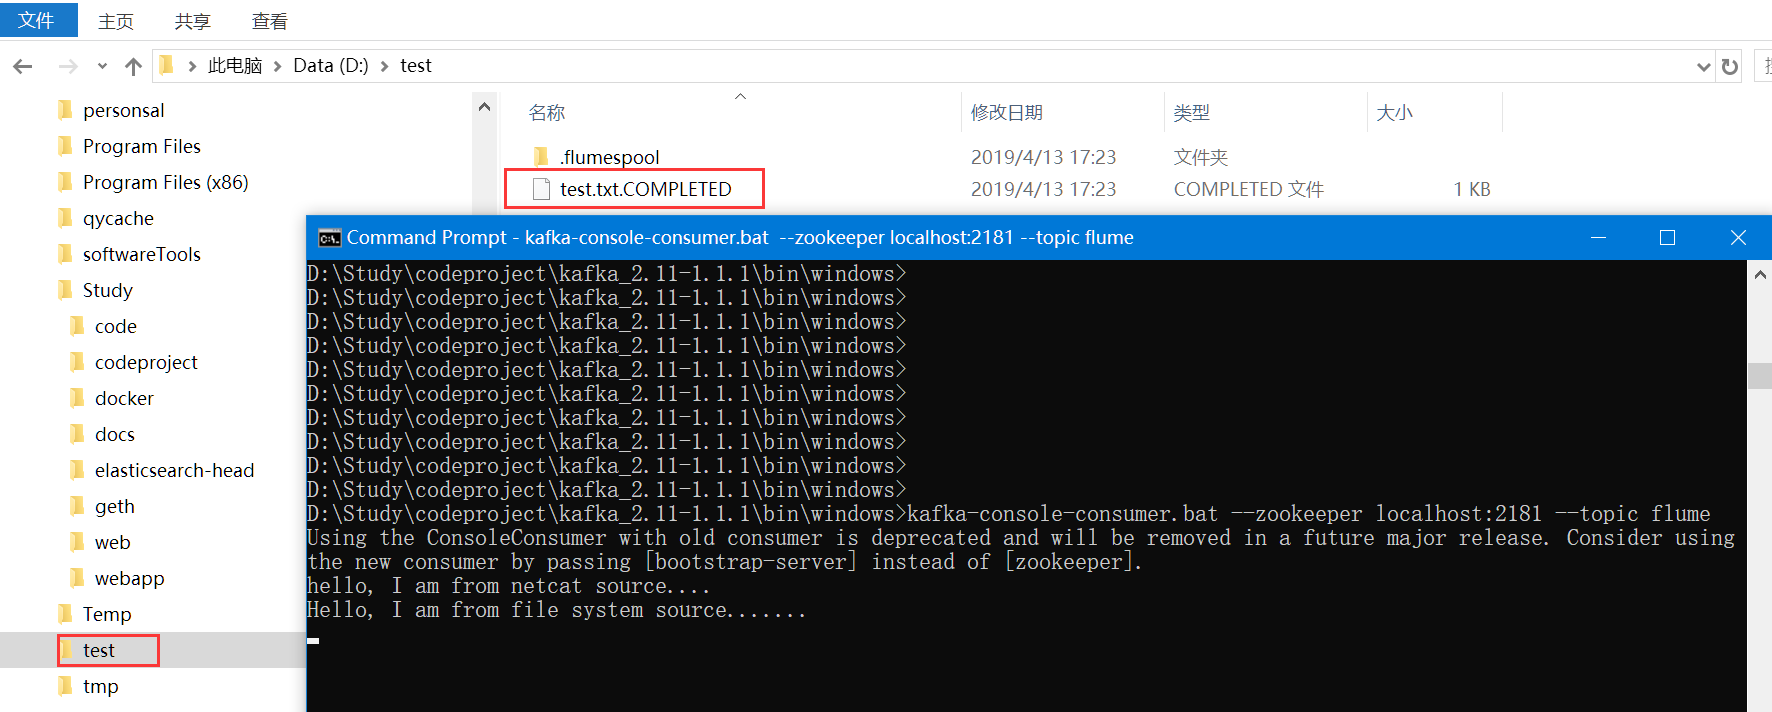Screen dimensions: 1772x712
Task: Sort files by 修改日期 column
Action: click(1007, 113)
